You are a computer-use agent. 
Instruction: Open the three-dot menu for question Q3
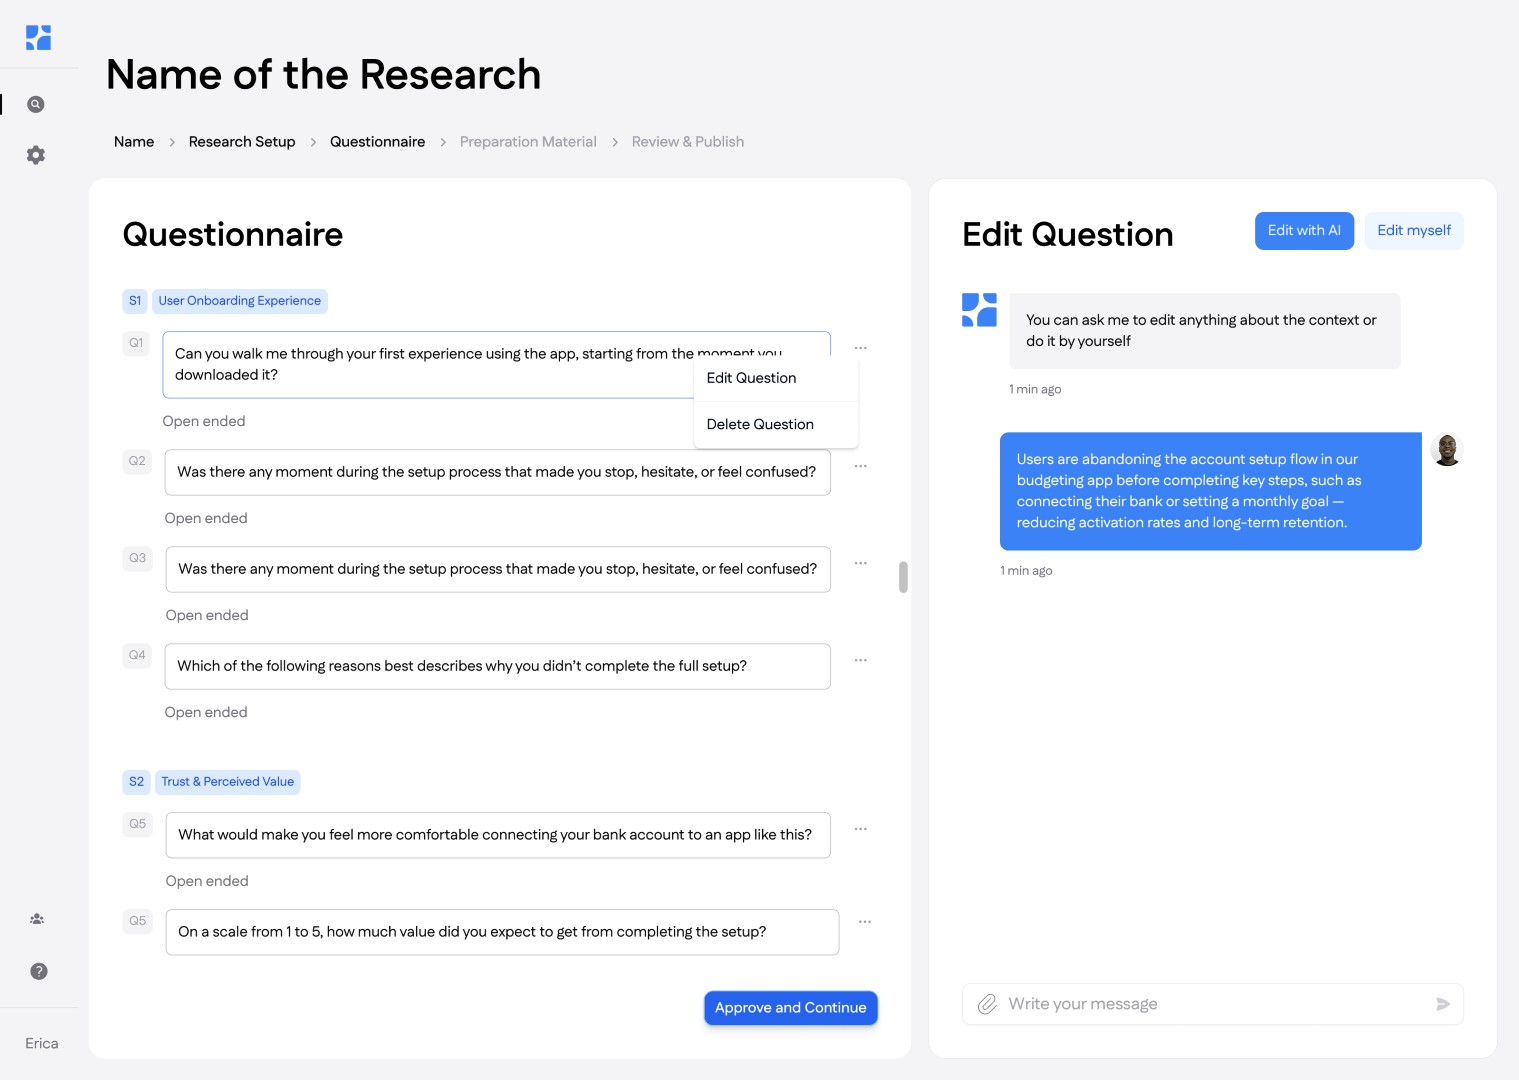pyautogui.click(x=860, y=564)
